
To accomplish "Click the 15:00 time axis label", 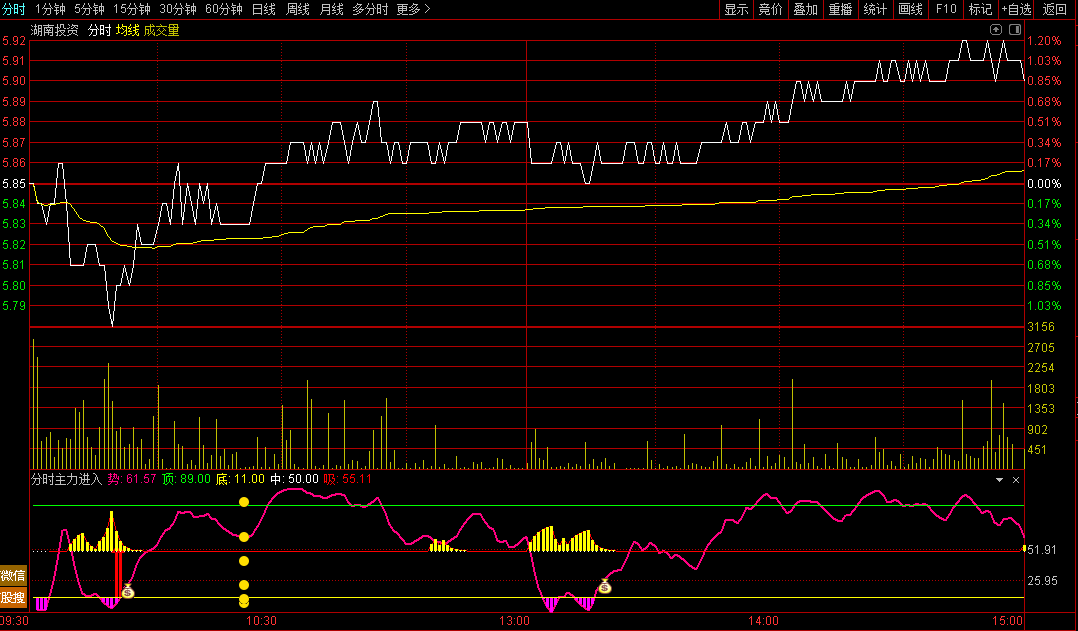I will pos(1008,621).
